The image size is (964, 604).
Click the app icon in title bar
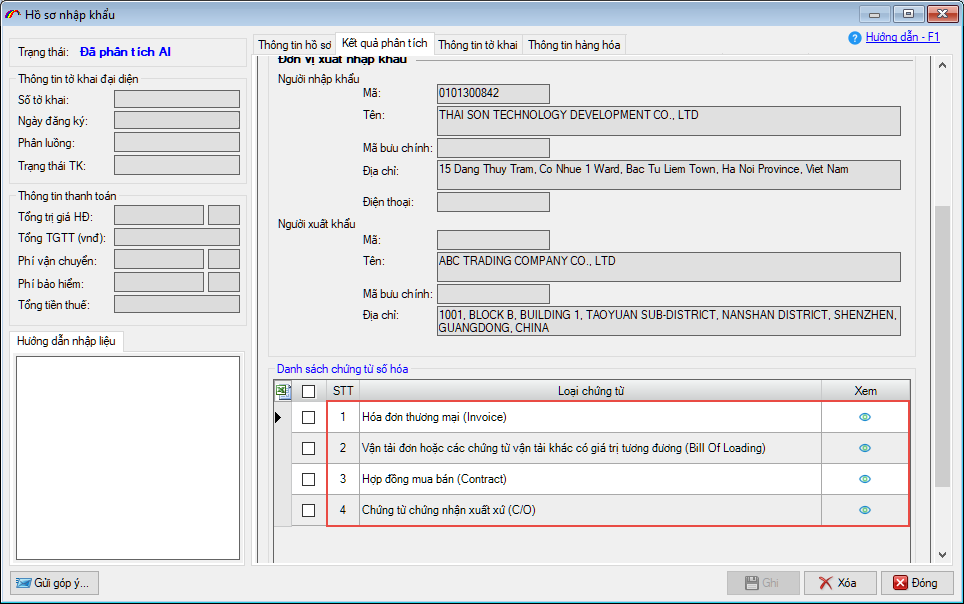coord(13,14)
